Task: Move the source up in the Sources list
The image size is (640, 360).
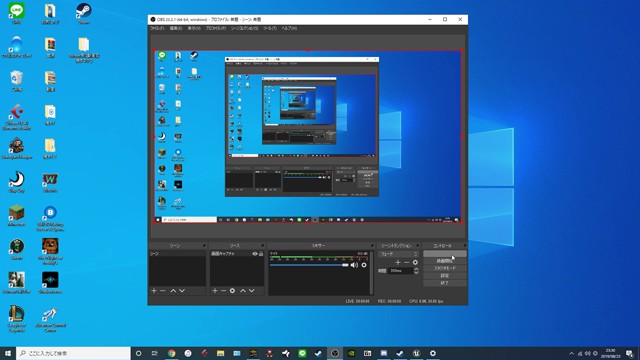Action: [x=243, y=291]
